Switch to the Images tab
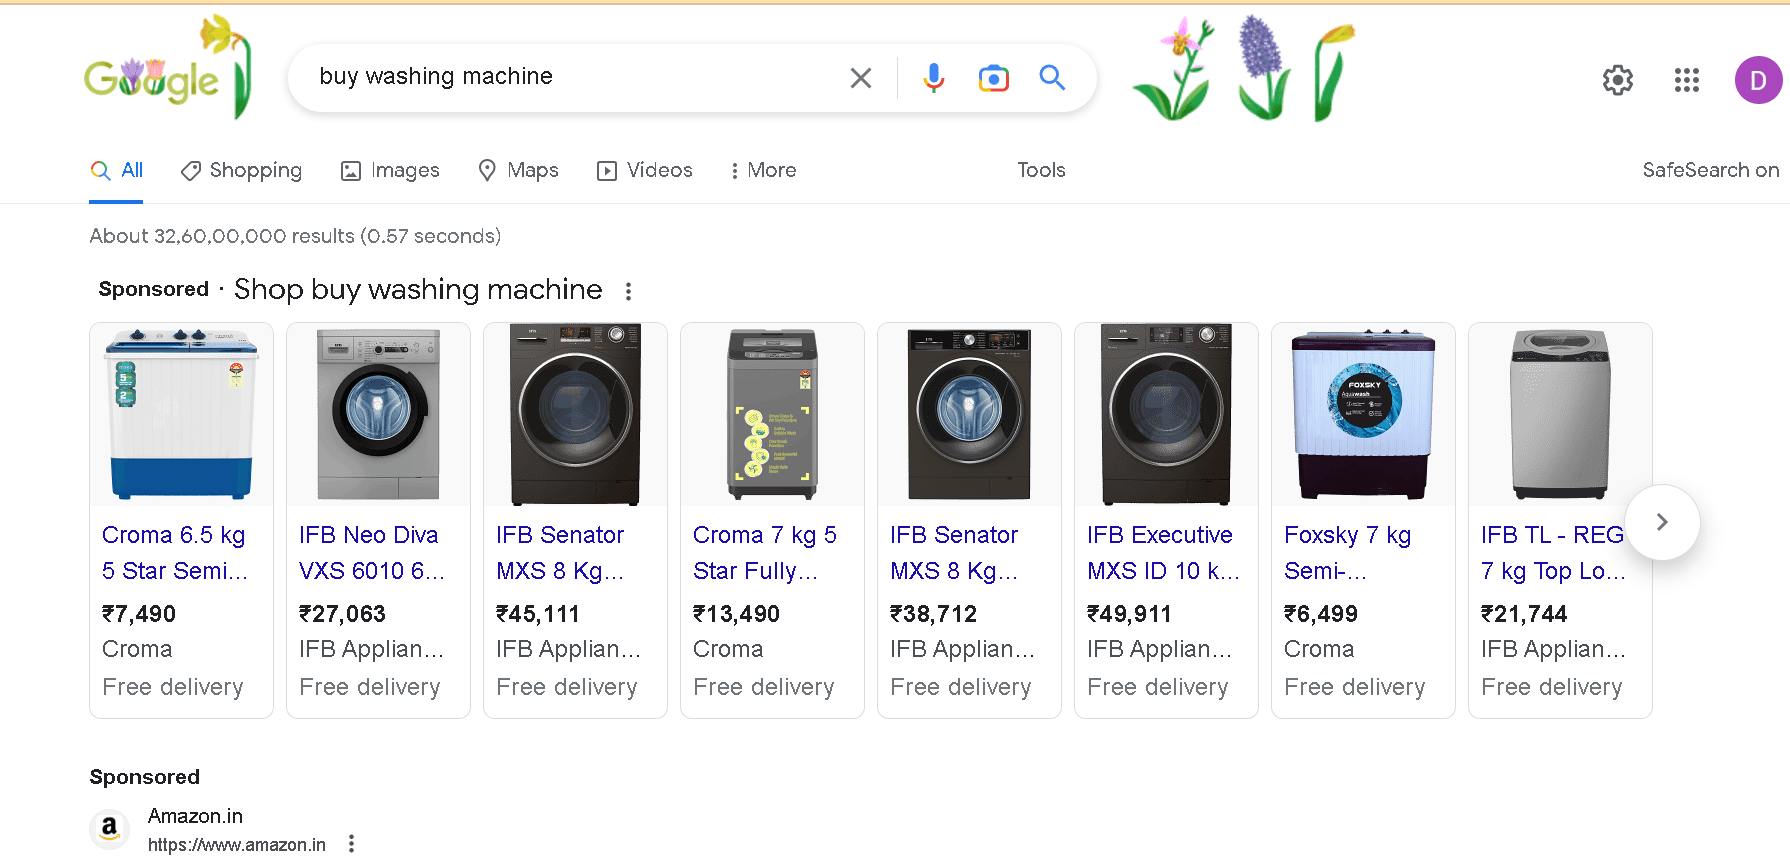The image size is (1790, 863). (390, 171)
